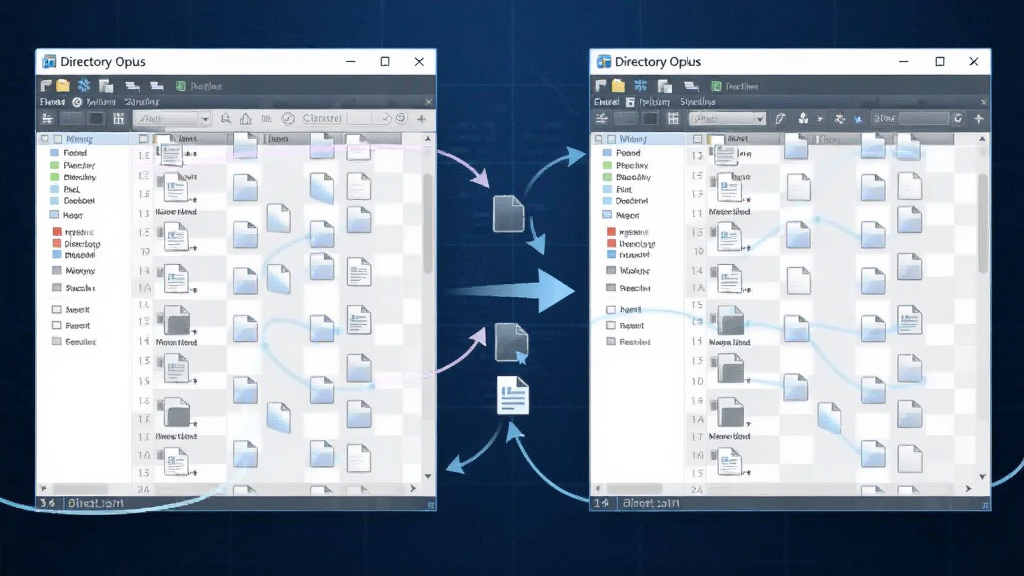Screen dimensions: 1024x576
Task: Switch to grid view icon in right window
Action: (673, 118)
